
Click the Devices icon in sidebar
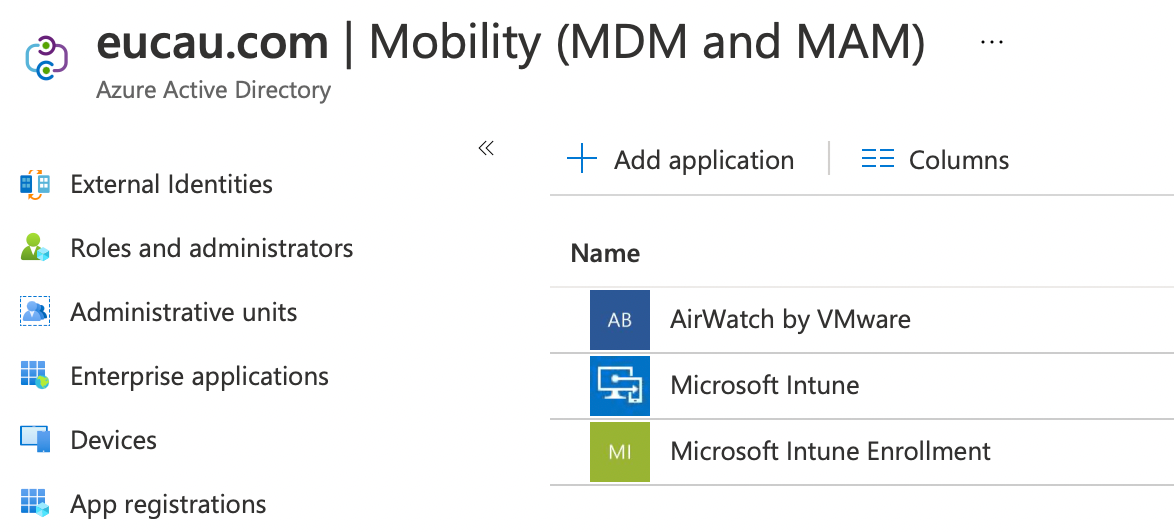pyautogui.click(x=35, y=440)
